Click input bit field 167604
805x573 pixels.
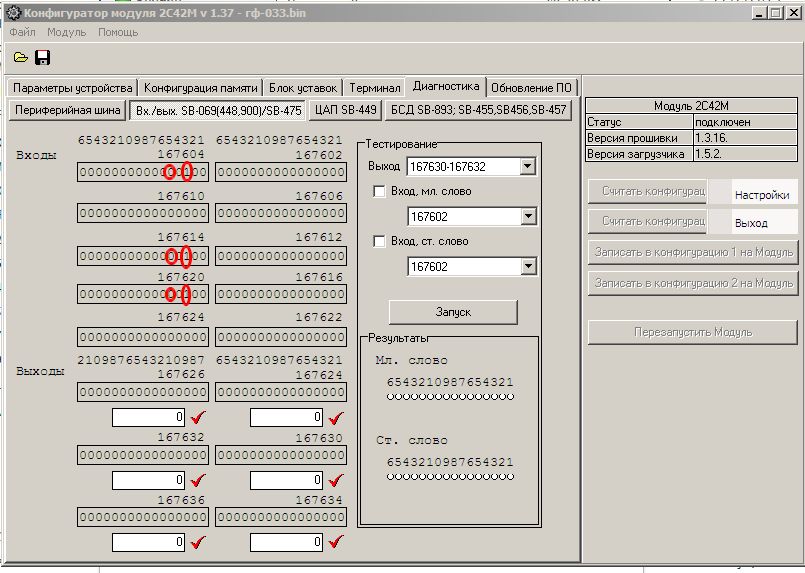click(x=143, y=173)
